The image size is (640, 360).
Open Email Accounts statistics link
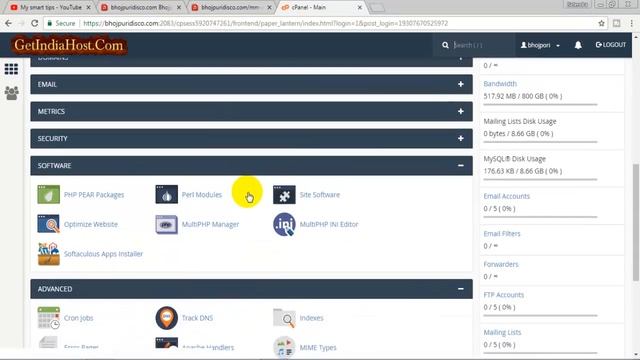(x=507, y=196)
